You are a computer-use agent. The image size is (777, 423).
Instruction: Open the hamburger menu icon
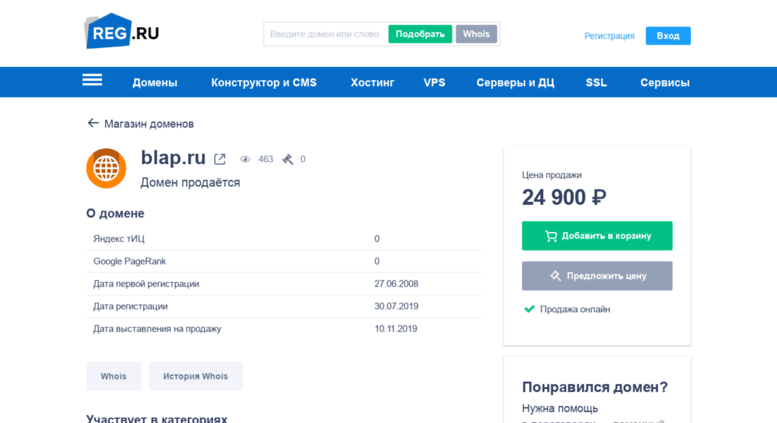pyautogui.click(x=92, y=80)
